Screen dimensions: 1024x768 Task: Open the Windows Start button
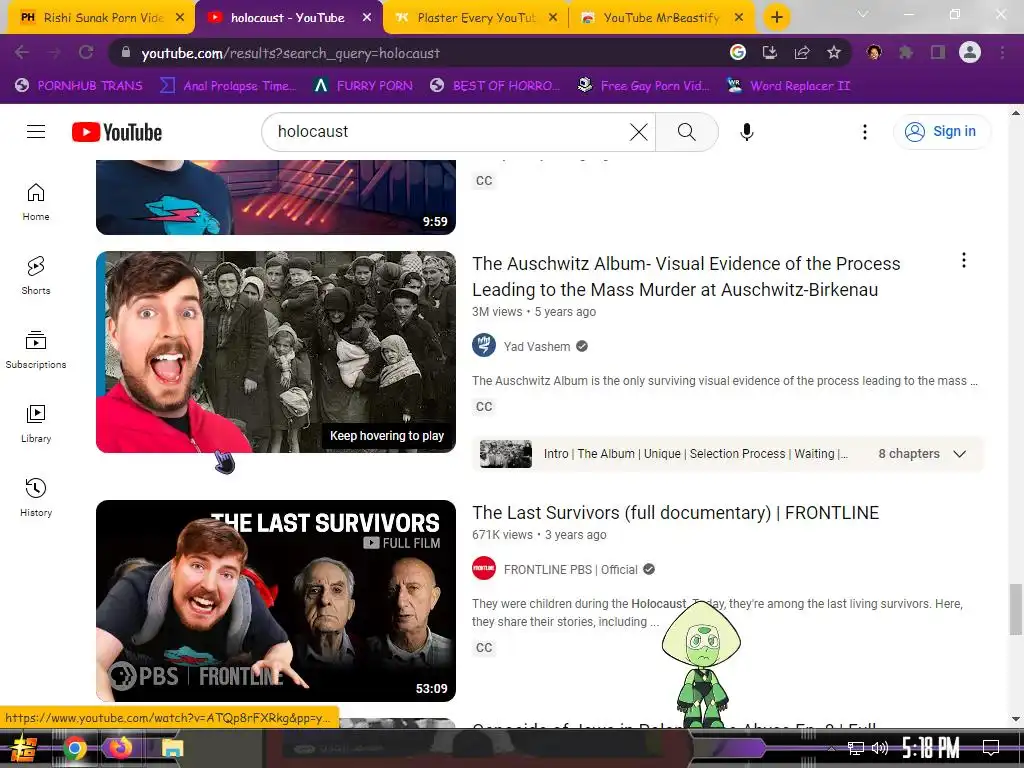(24, 748)
